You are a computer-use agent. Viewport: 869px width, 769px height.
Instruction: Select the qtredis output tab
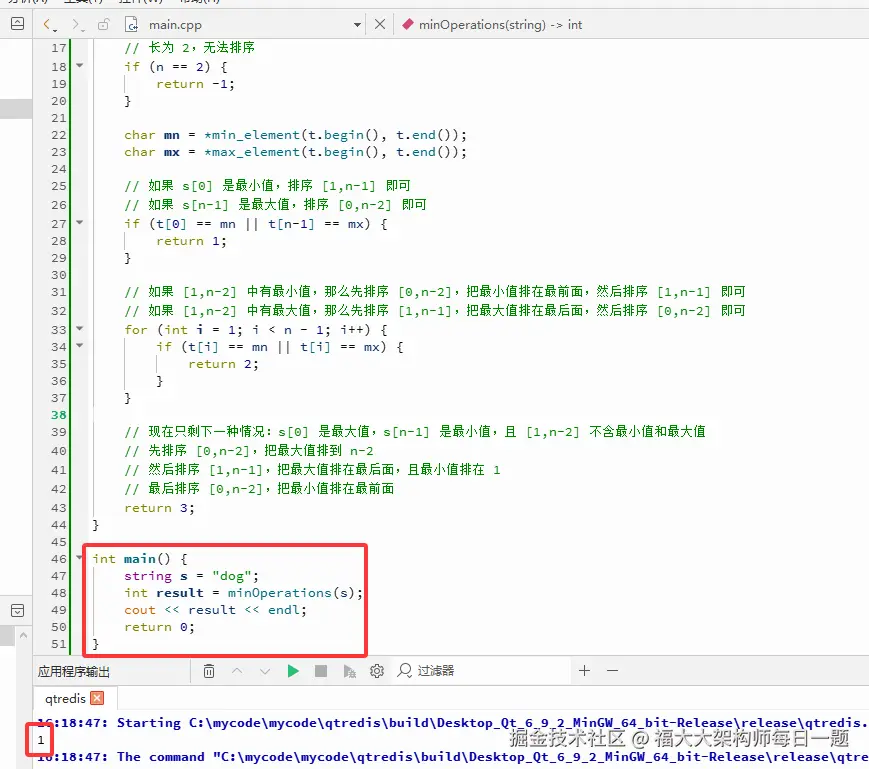click(x=65, y=698)
